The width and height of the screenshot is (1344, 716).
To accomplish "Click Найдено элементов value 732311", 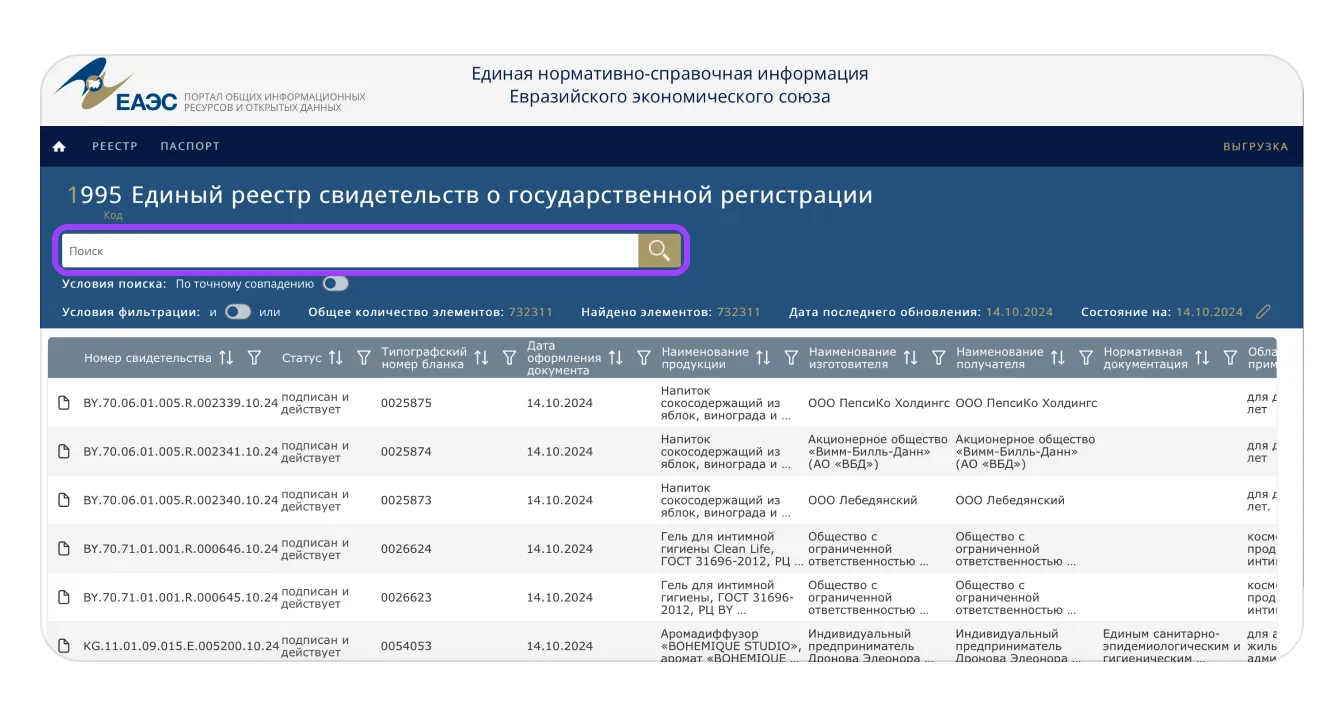I will pyautogui.click(x=739, y=312).
